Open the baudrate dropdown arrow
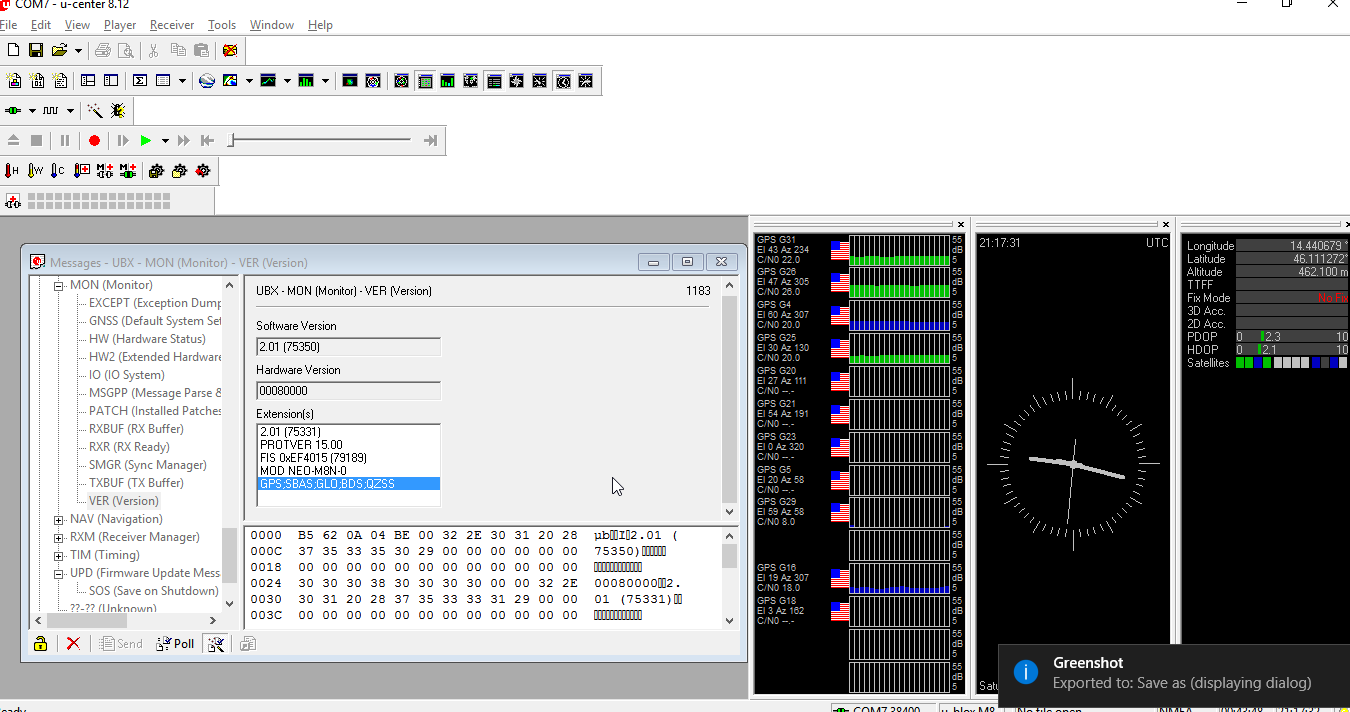Viewport: 1350px width, 712px height. 69,111
